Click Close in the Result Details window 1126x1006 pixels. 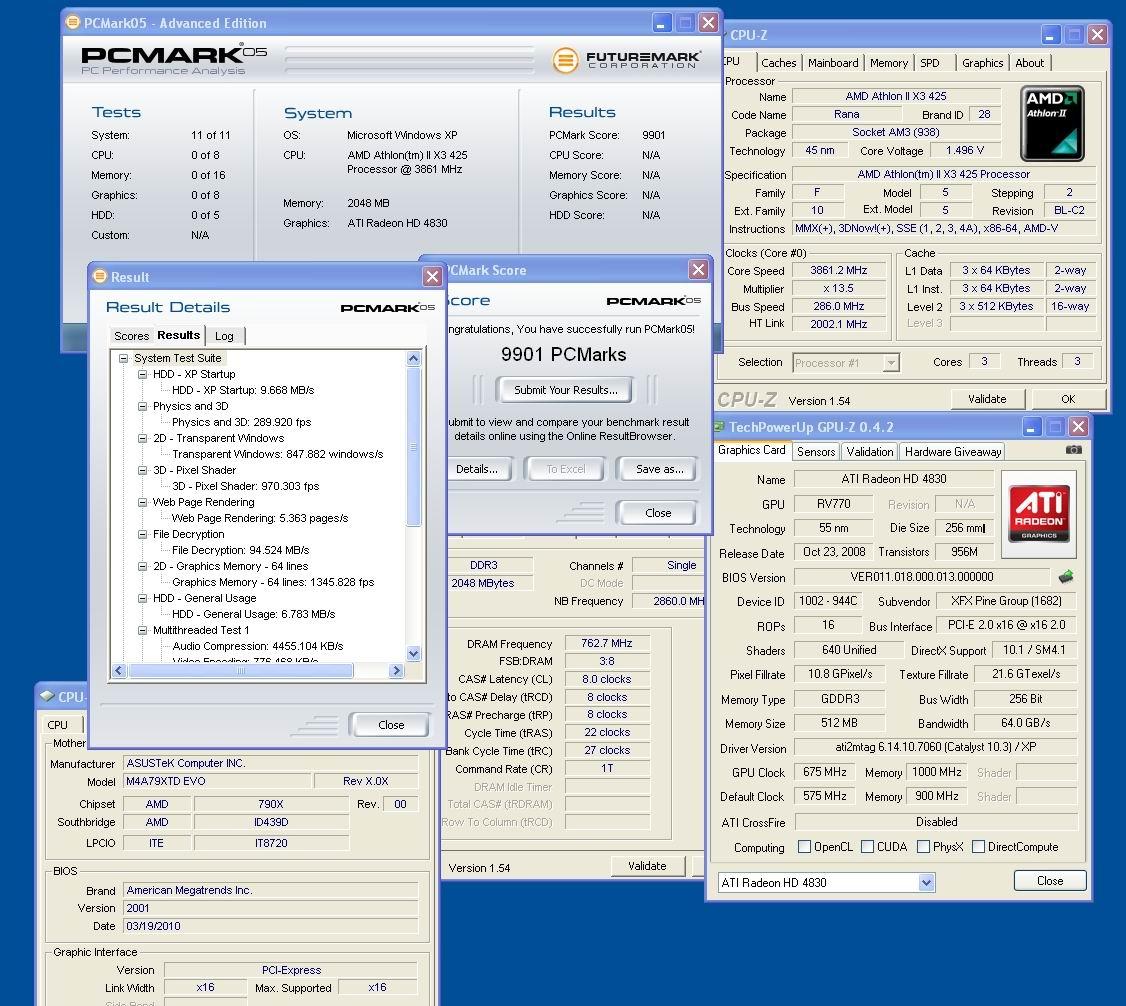[x=391, y=725]
